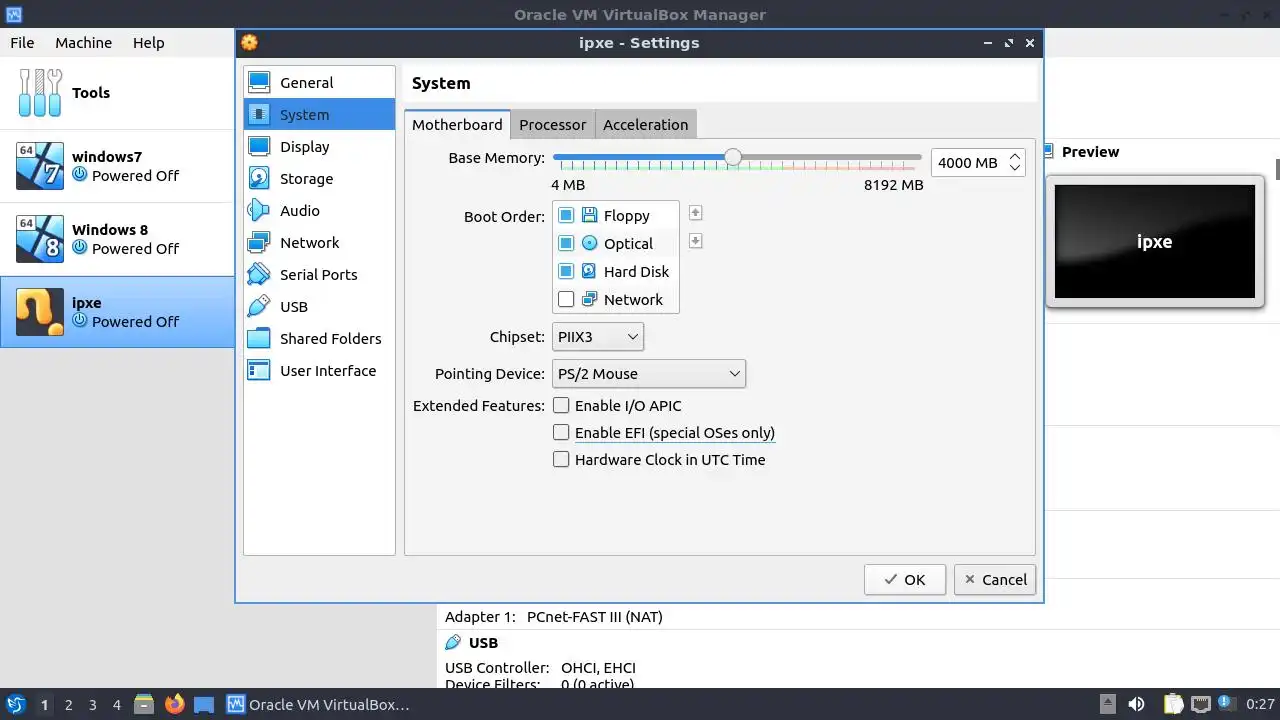The height and width of the screenshot is (720, 1280).
Task: Click the Adapter 1 PCnet-FAST III text
Action: [x=553, y=617]
